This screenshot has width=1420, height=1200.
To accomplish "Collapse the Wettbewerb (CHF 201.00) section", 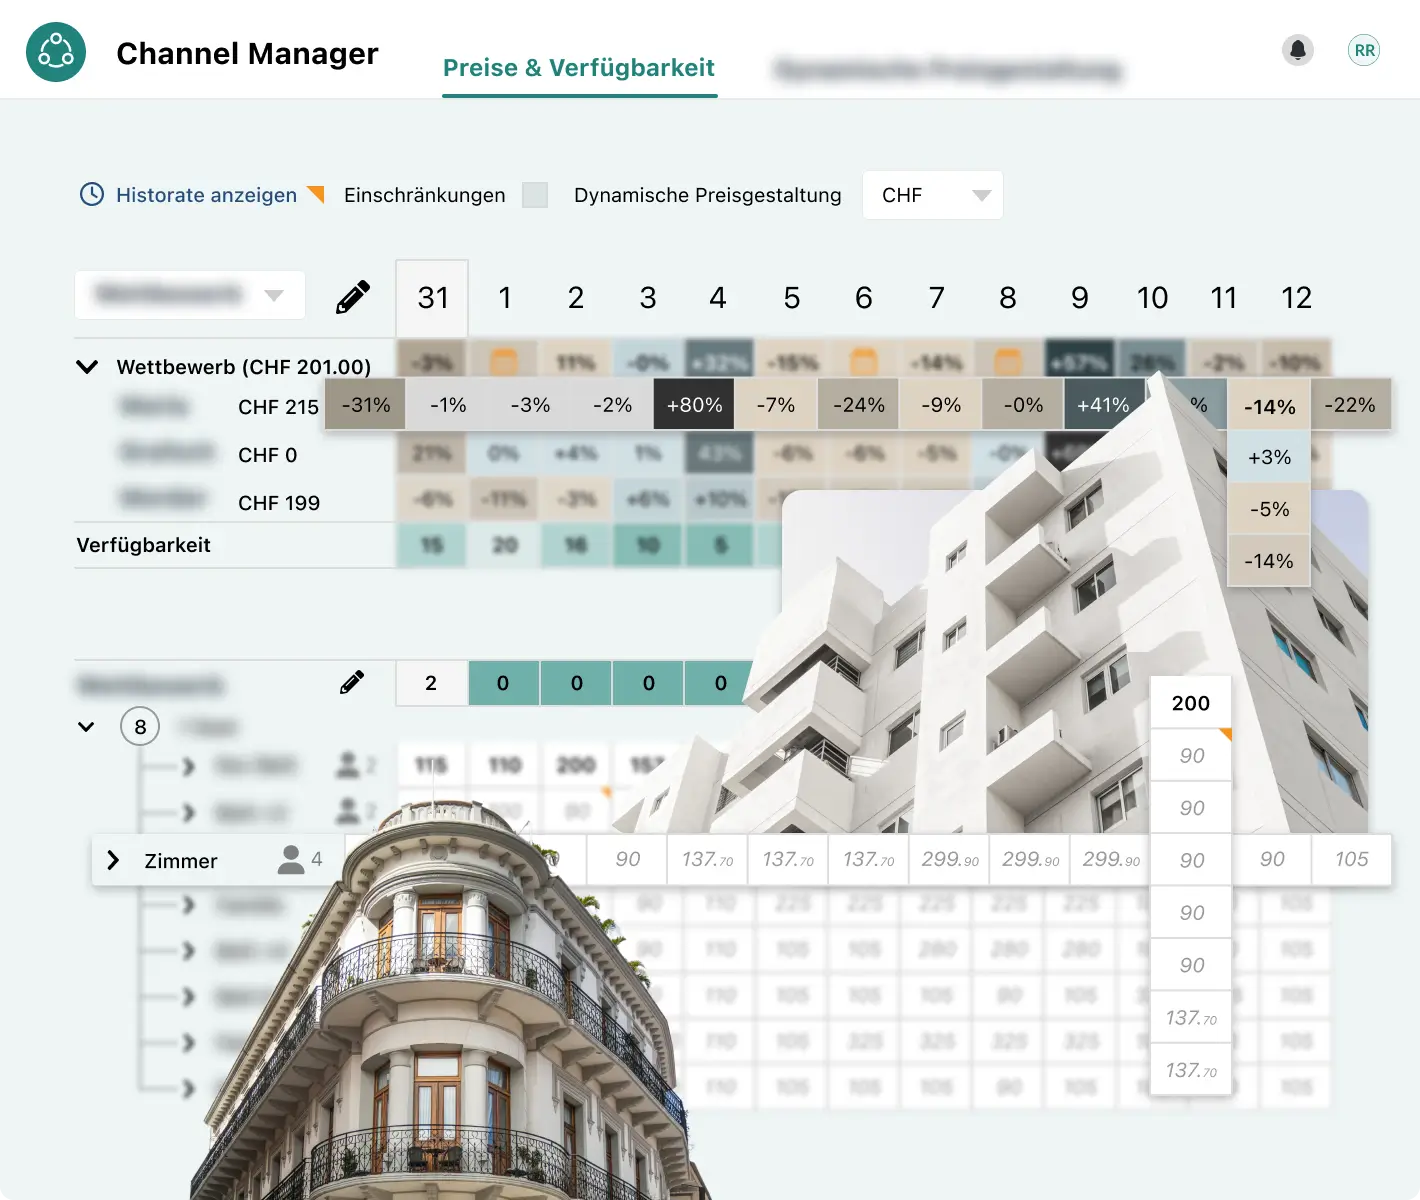I will (x=86, y=366).
